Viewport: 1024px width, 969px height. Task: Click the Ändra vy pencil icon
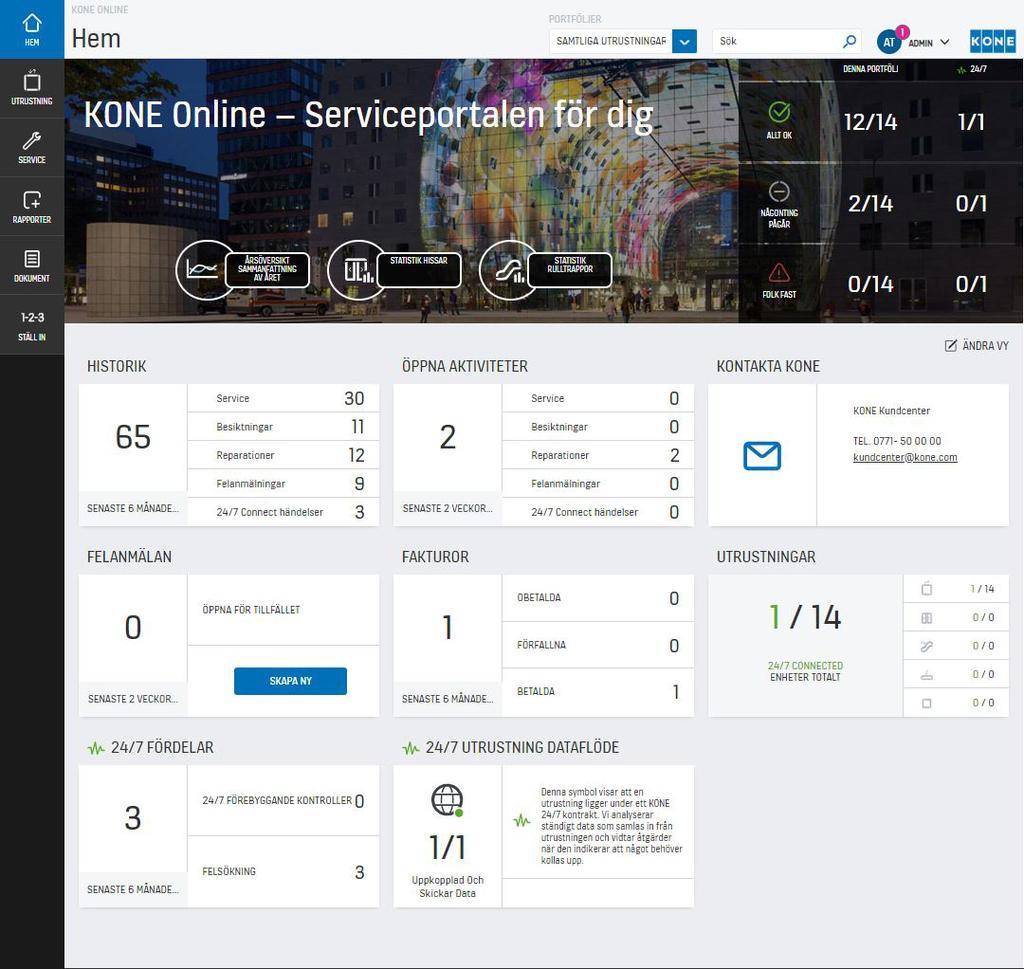[951, 345]
